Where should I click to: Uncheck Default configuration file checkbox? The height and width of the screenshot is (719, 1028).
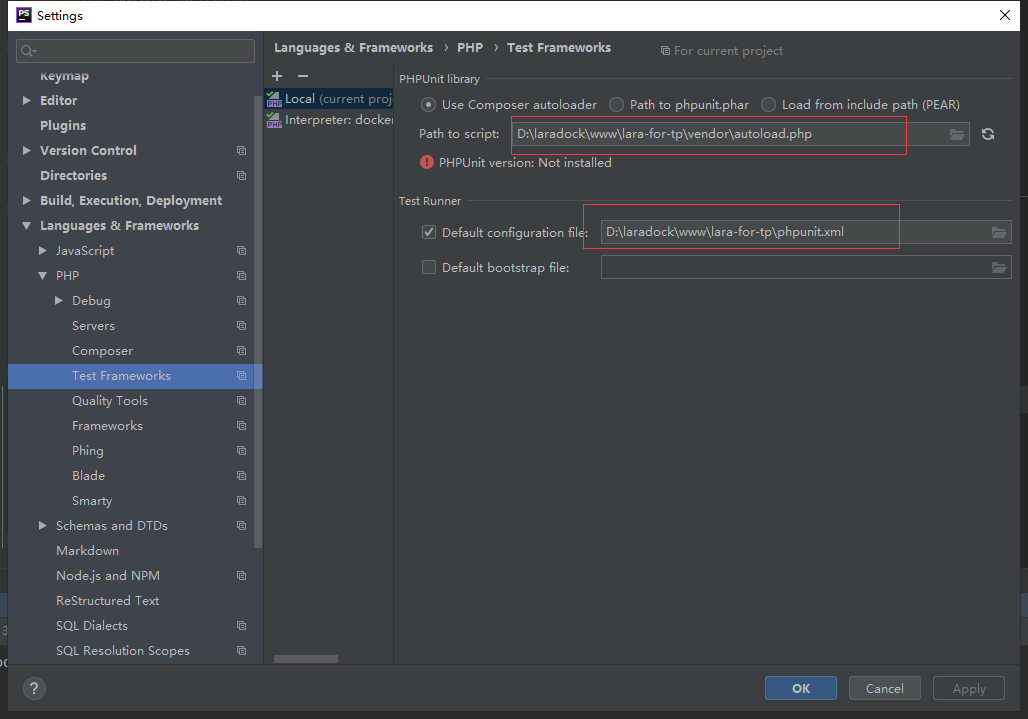[429, 232]
